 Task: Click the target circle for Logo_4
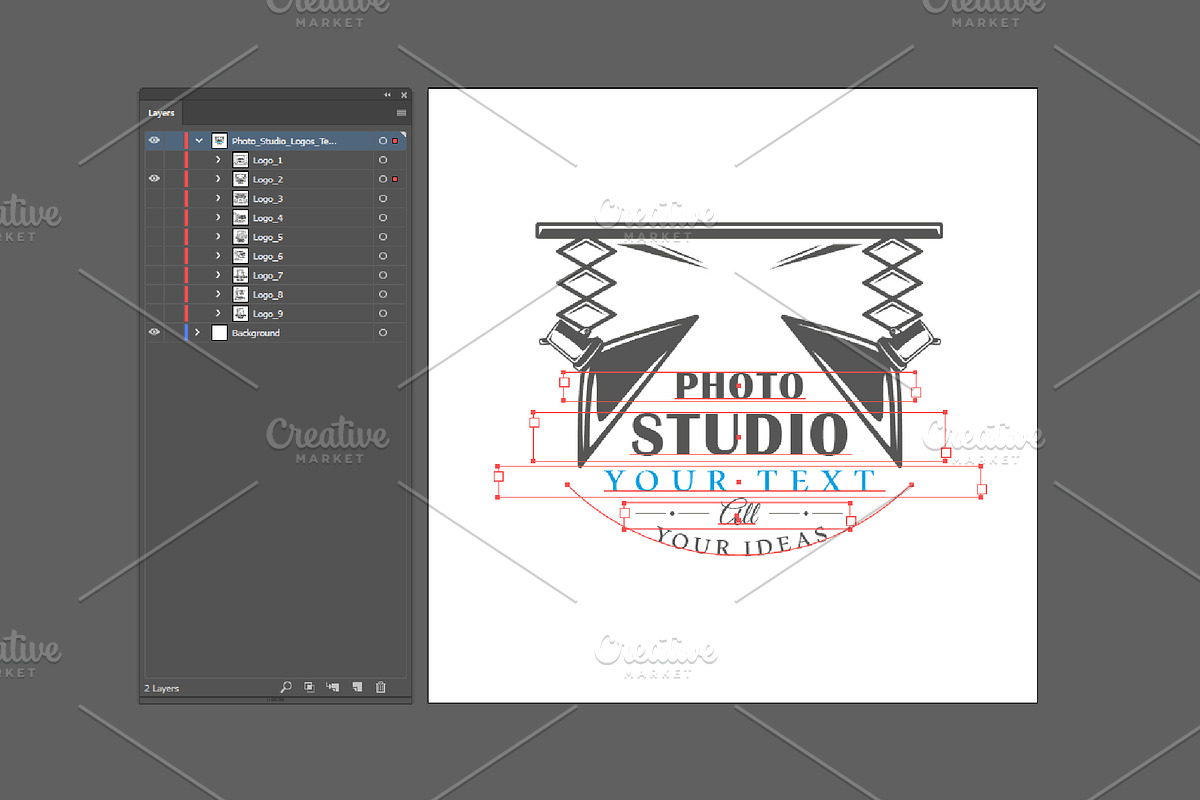(383, 218)
